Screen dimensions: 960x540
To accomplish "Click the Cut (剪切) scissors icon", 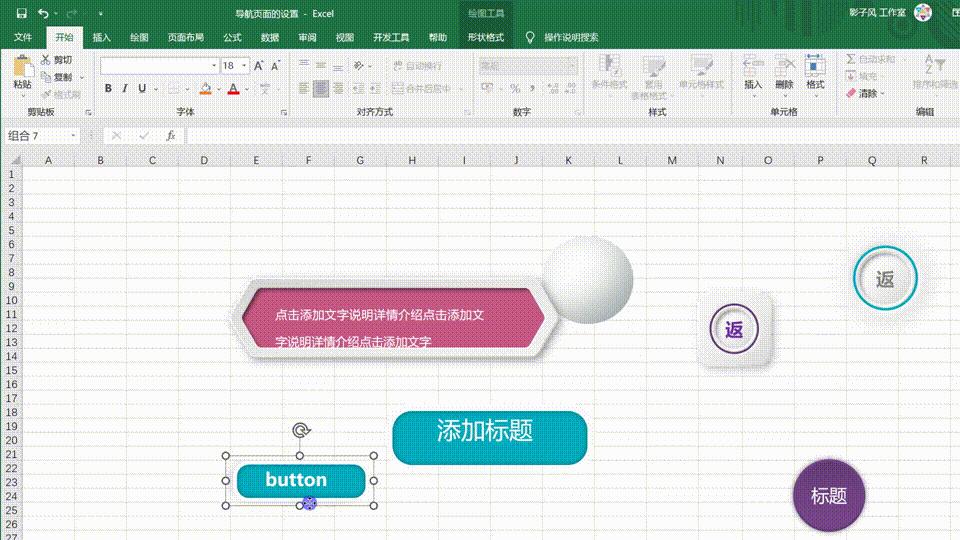I will click(x=46, y=61).
